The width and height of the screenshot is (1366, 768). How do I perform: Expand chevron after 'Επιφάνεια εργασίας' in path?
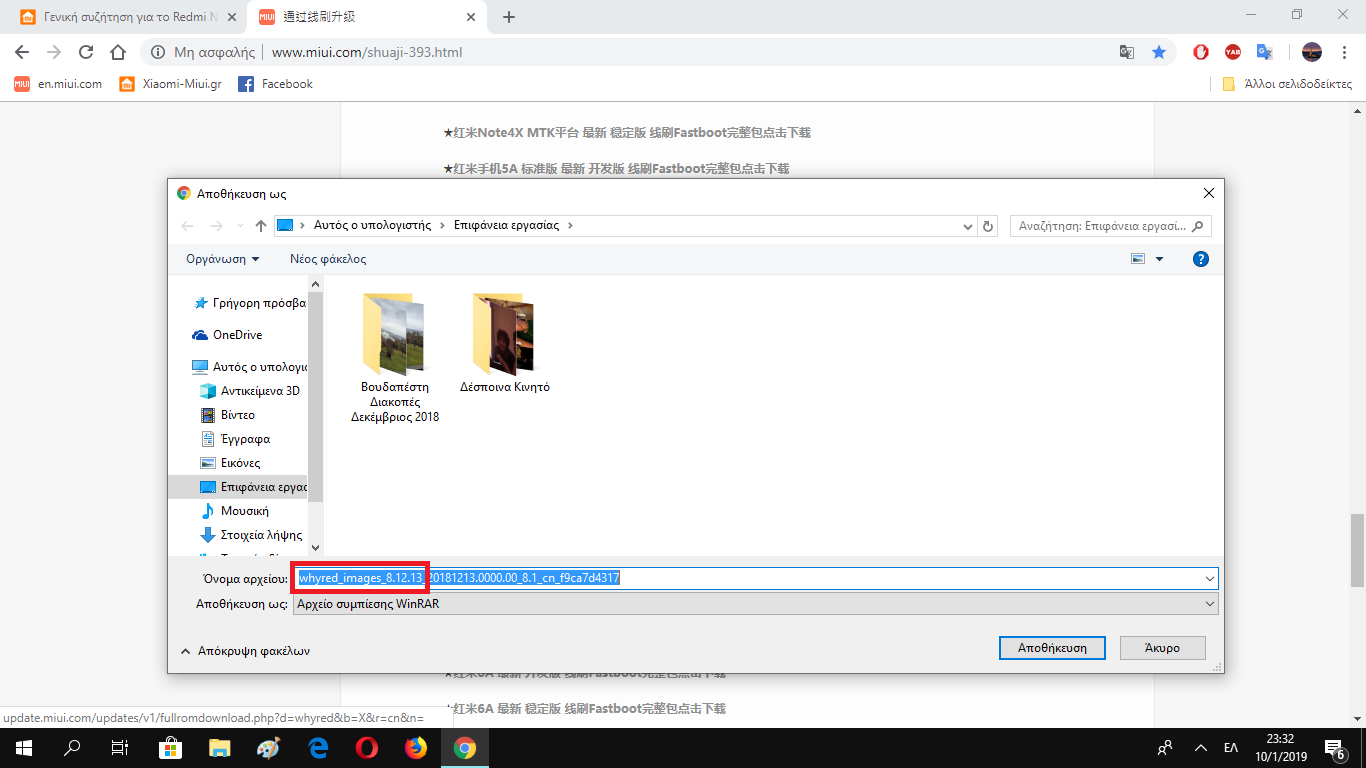click(570, 226)
